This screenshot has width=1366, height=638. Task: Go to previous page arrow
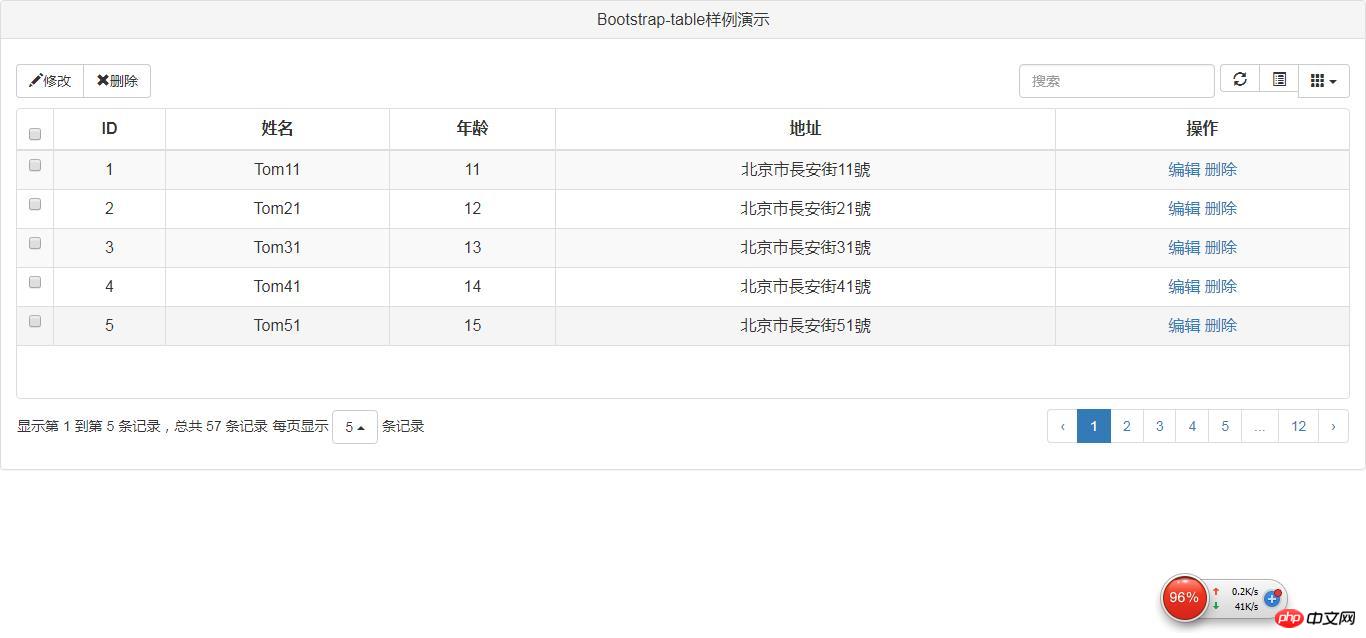[x=1062, y=426]
